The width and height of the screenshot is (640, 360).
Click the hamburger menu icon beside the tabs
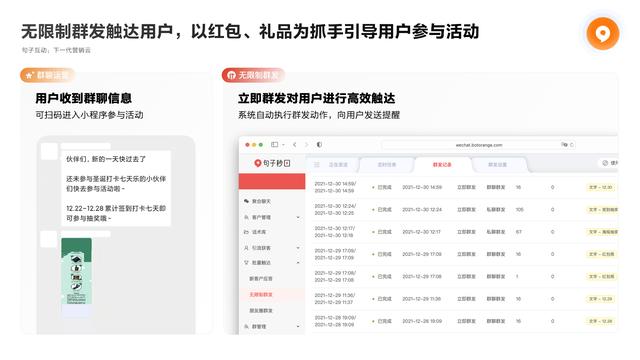point(317,164)
